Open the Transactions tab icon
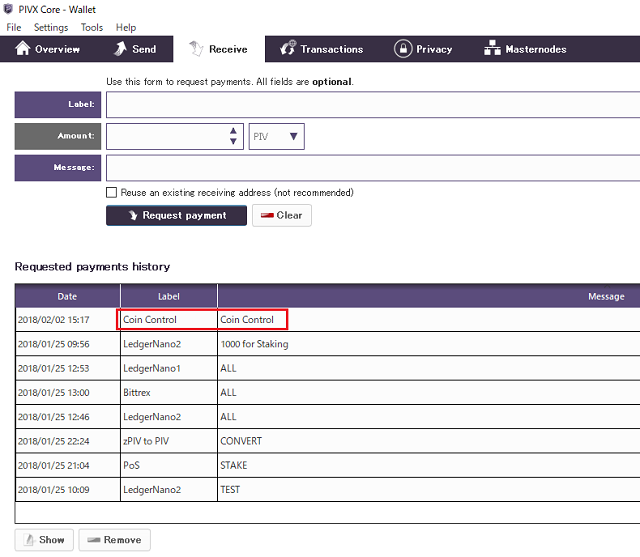 point(288,49)
